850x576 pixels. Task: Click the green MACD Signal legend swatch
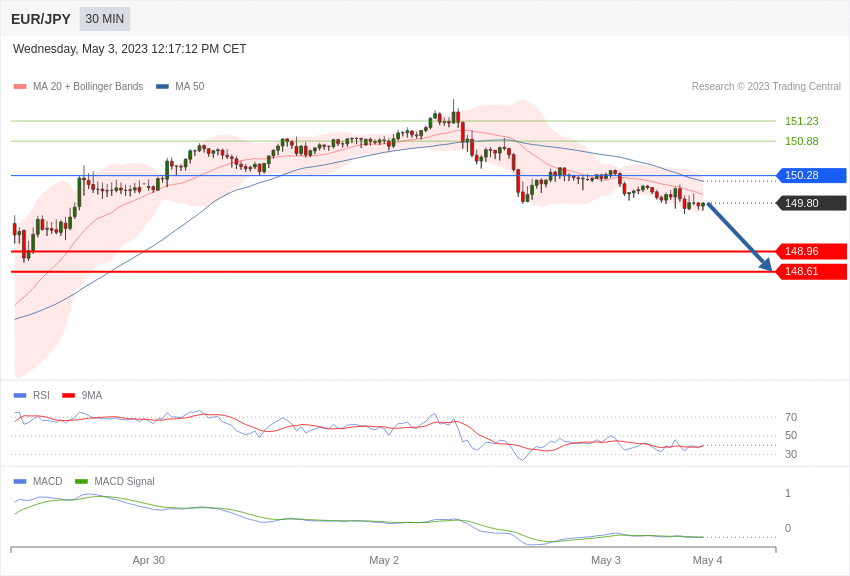click(81, 481)
